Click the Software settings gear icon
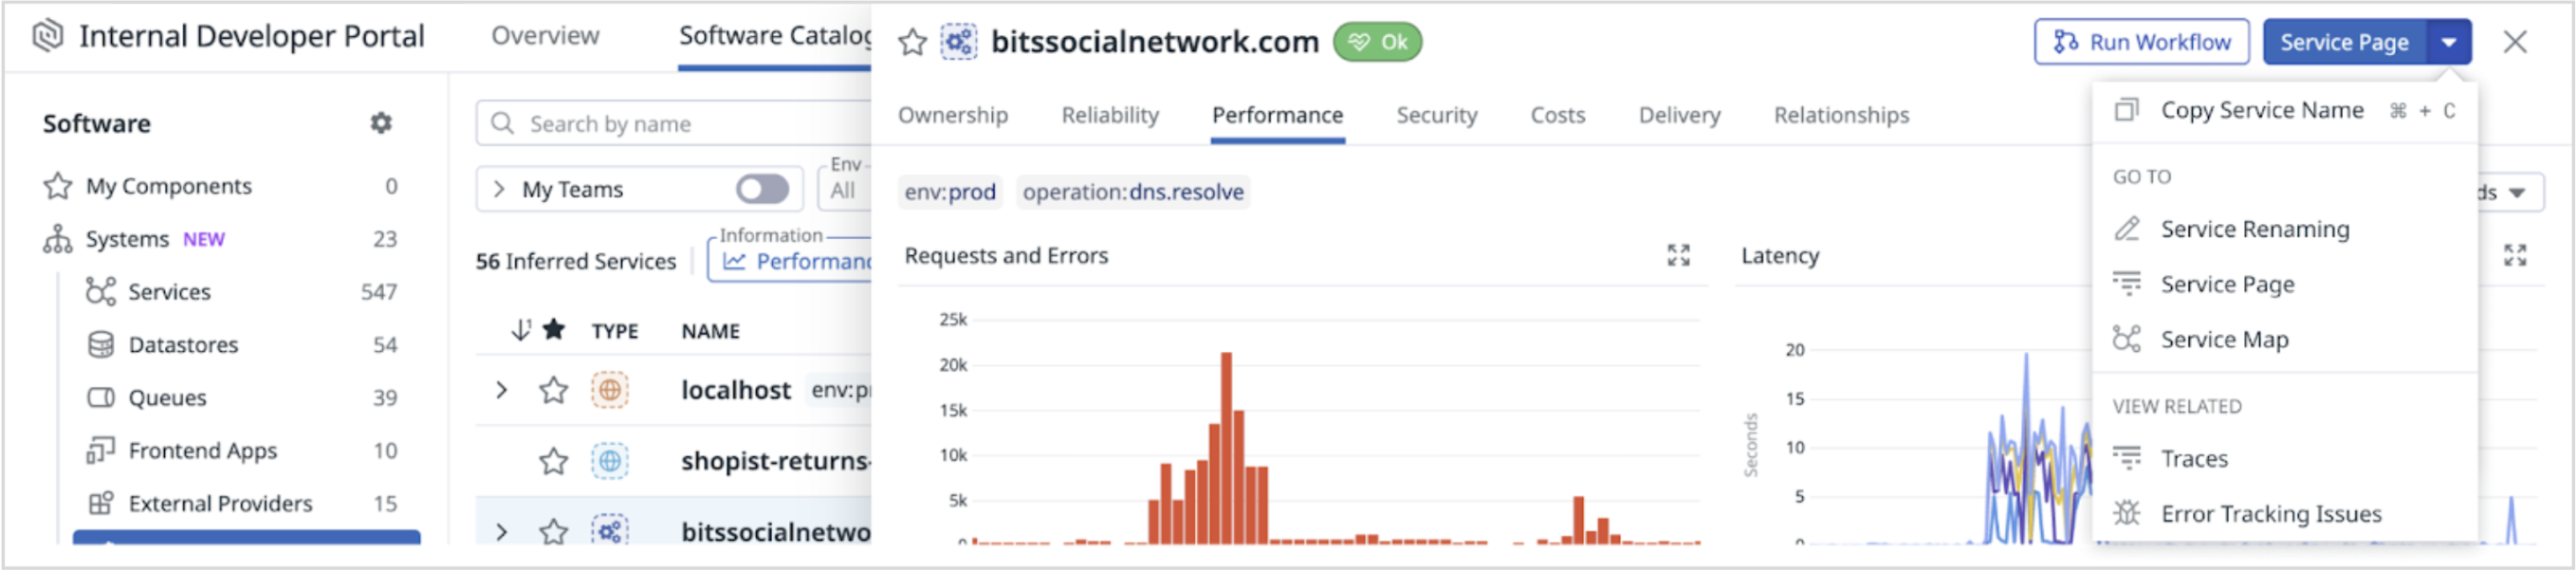Screen dimensions: 2576x571 click(x=381, y=123)
